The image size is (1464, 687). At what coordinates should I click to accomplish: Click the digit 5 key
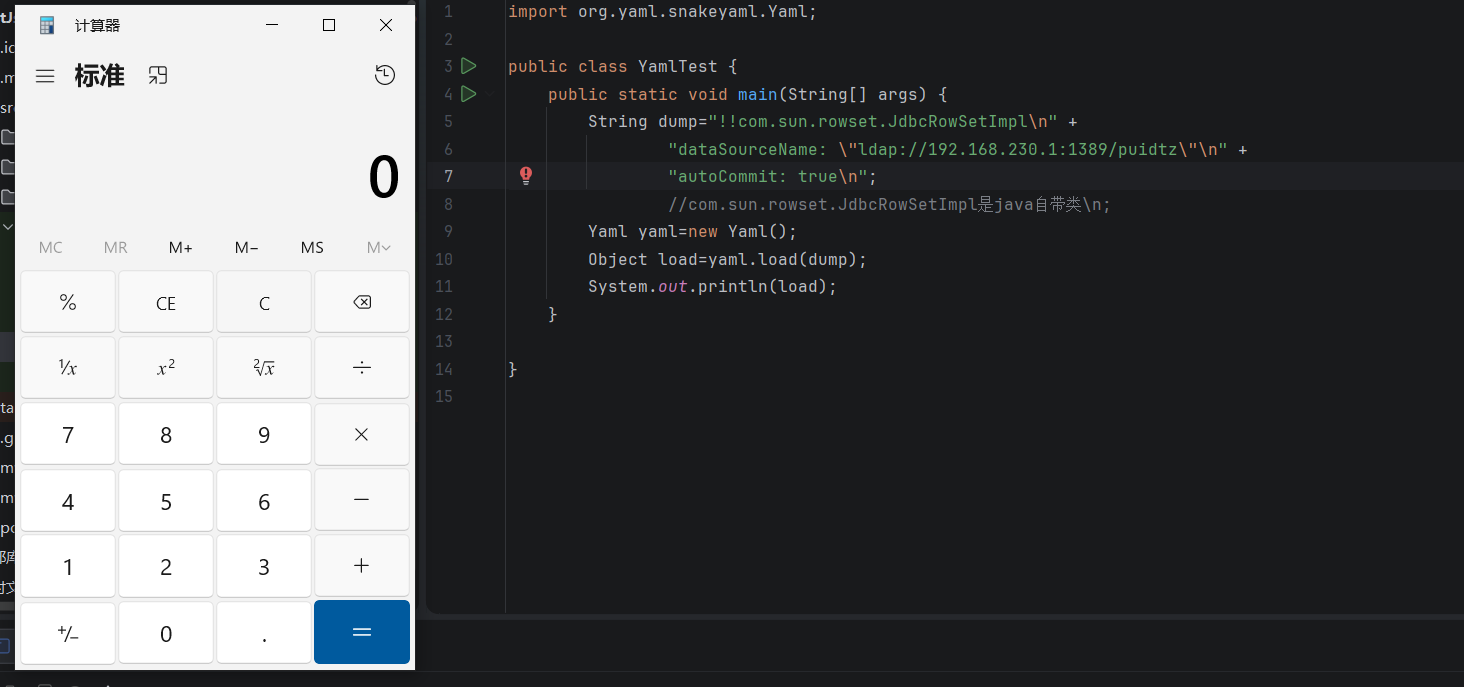(166, 500)
